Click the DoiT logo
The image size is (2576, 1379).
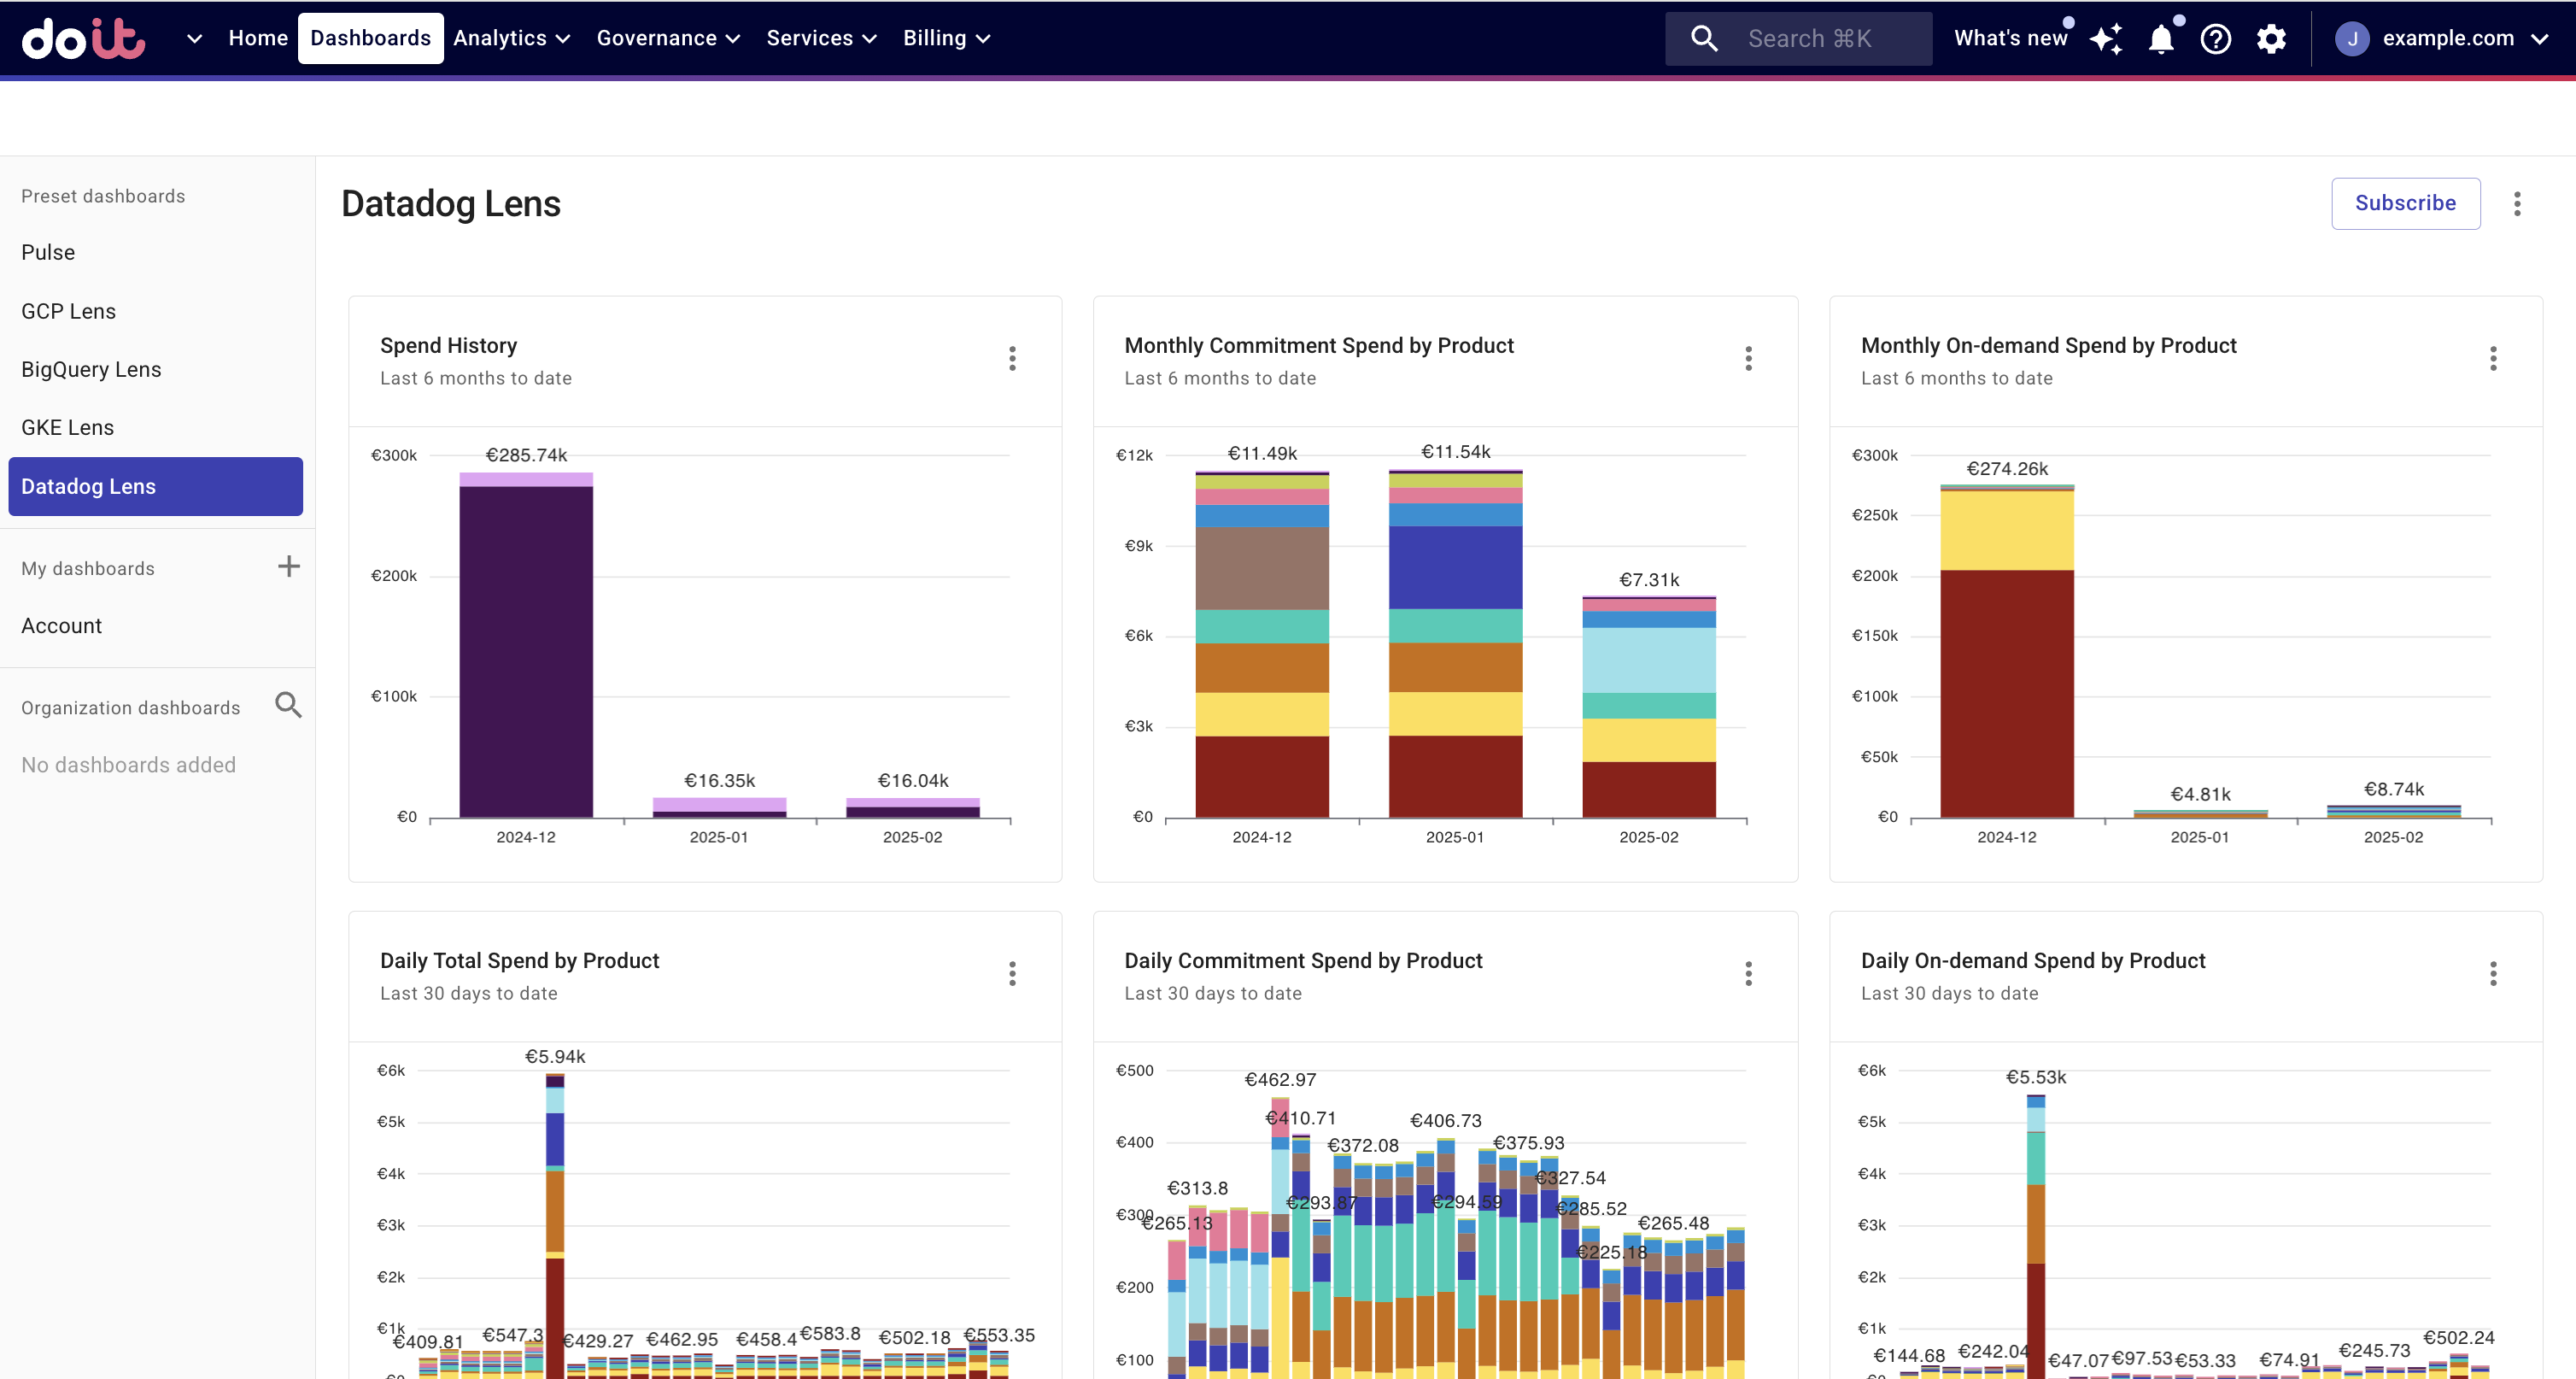click(84, 38)
